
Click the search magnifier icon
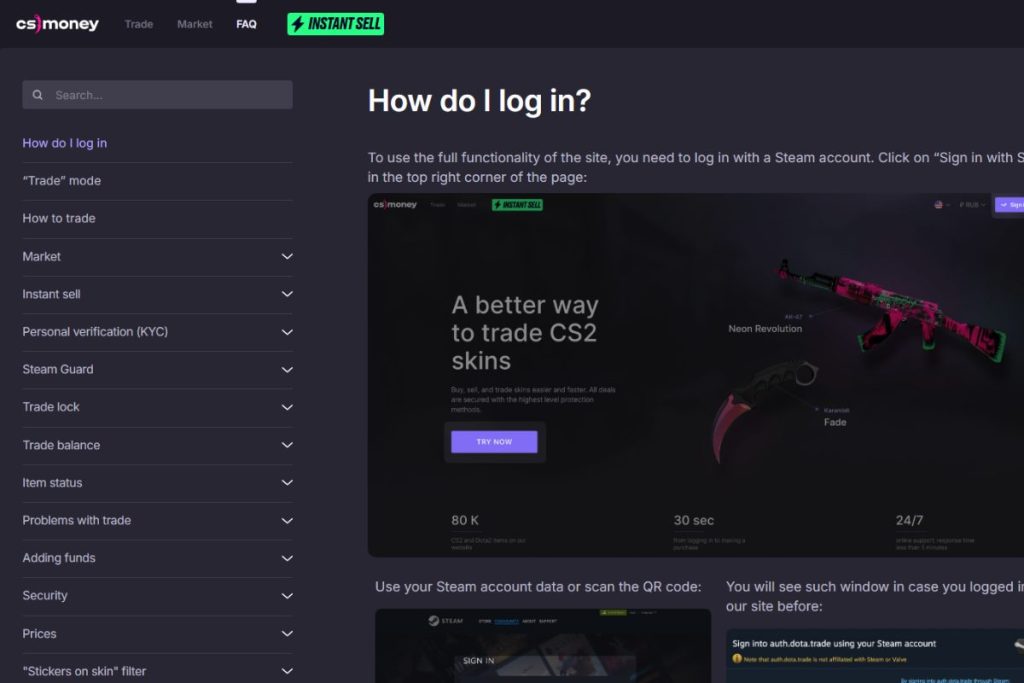click(38, 95)
